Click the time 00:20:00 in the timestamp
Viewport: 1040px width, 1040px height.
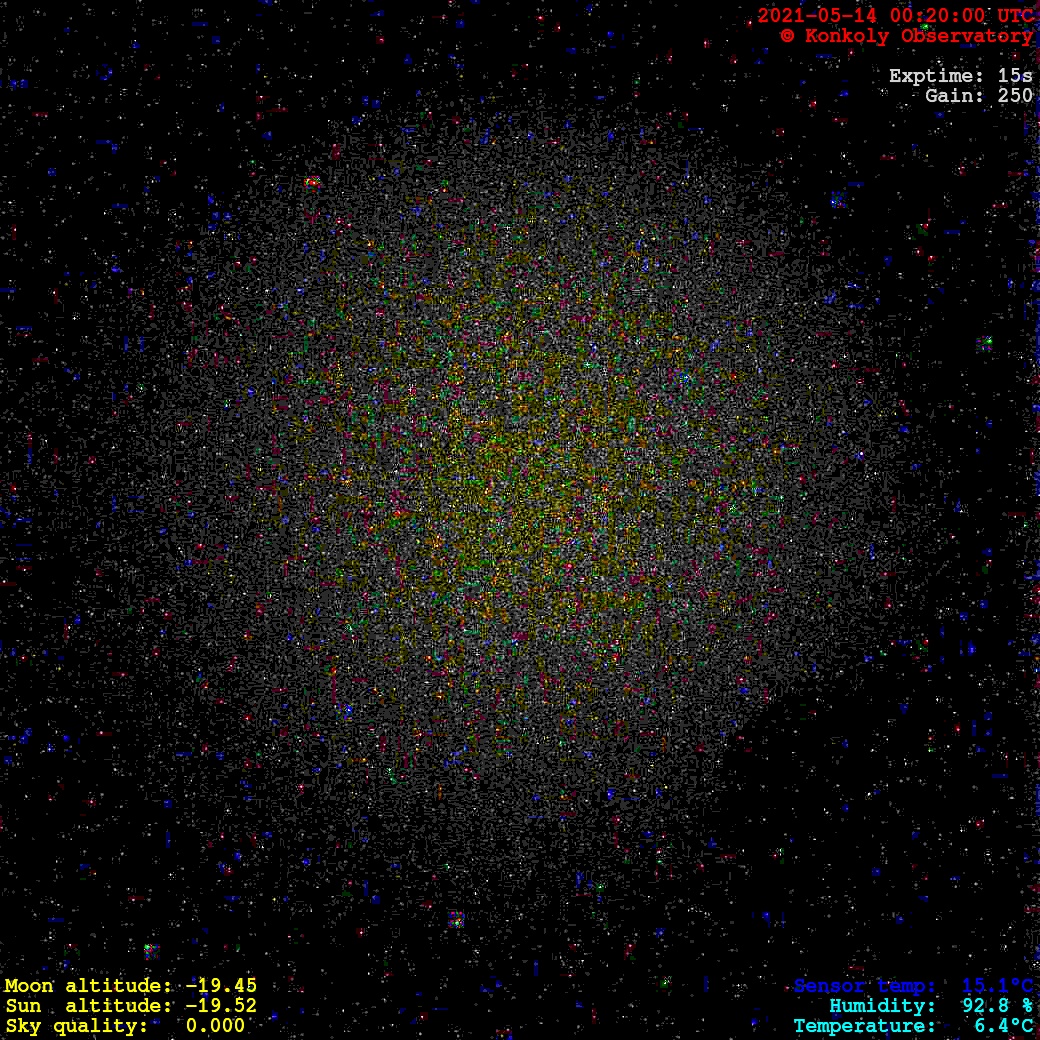tap(935, 16)
